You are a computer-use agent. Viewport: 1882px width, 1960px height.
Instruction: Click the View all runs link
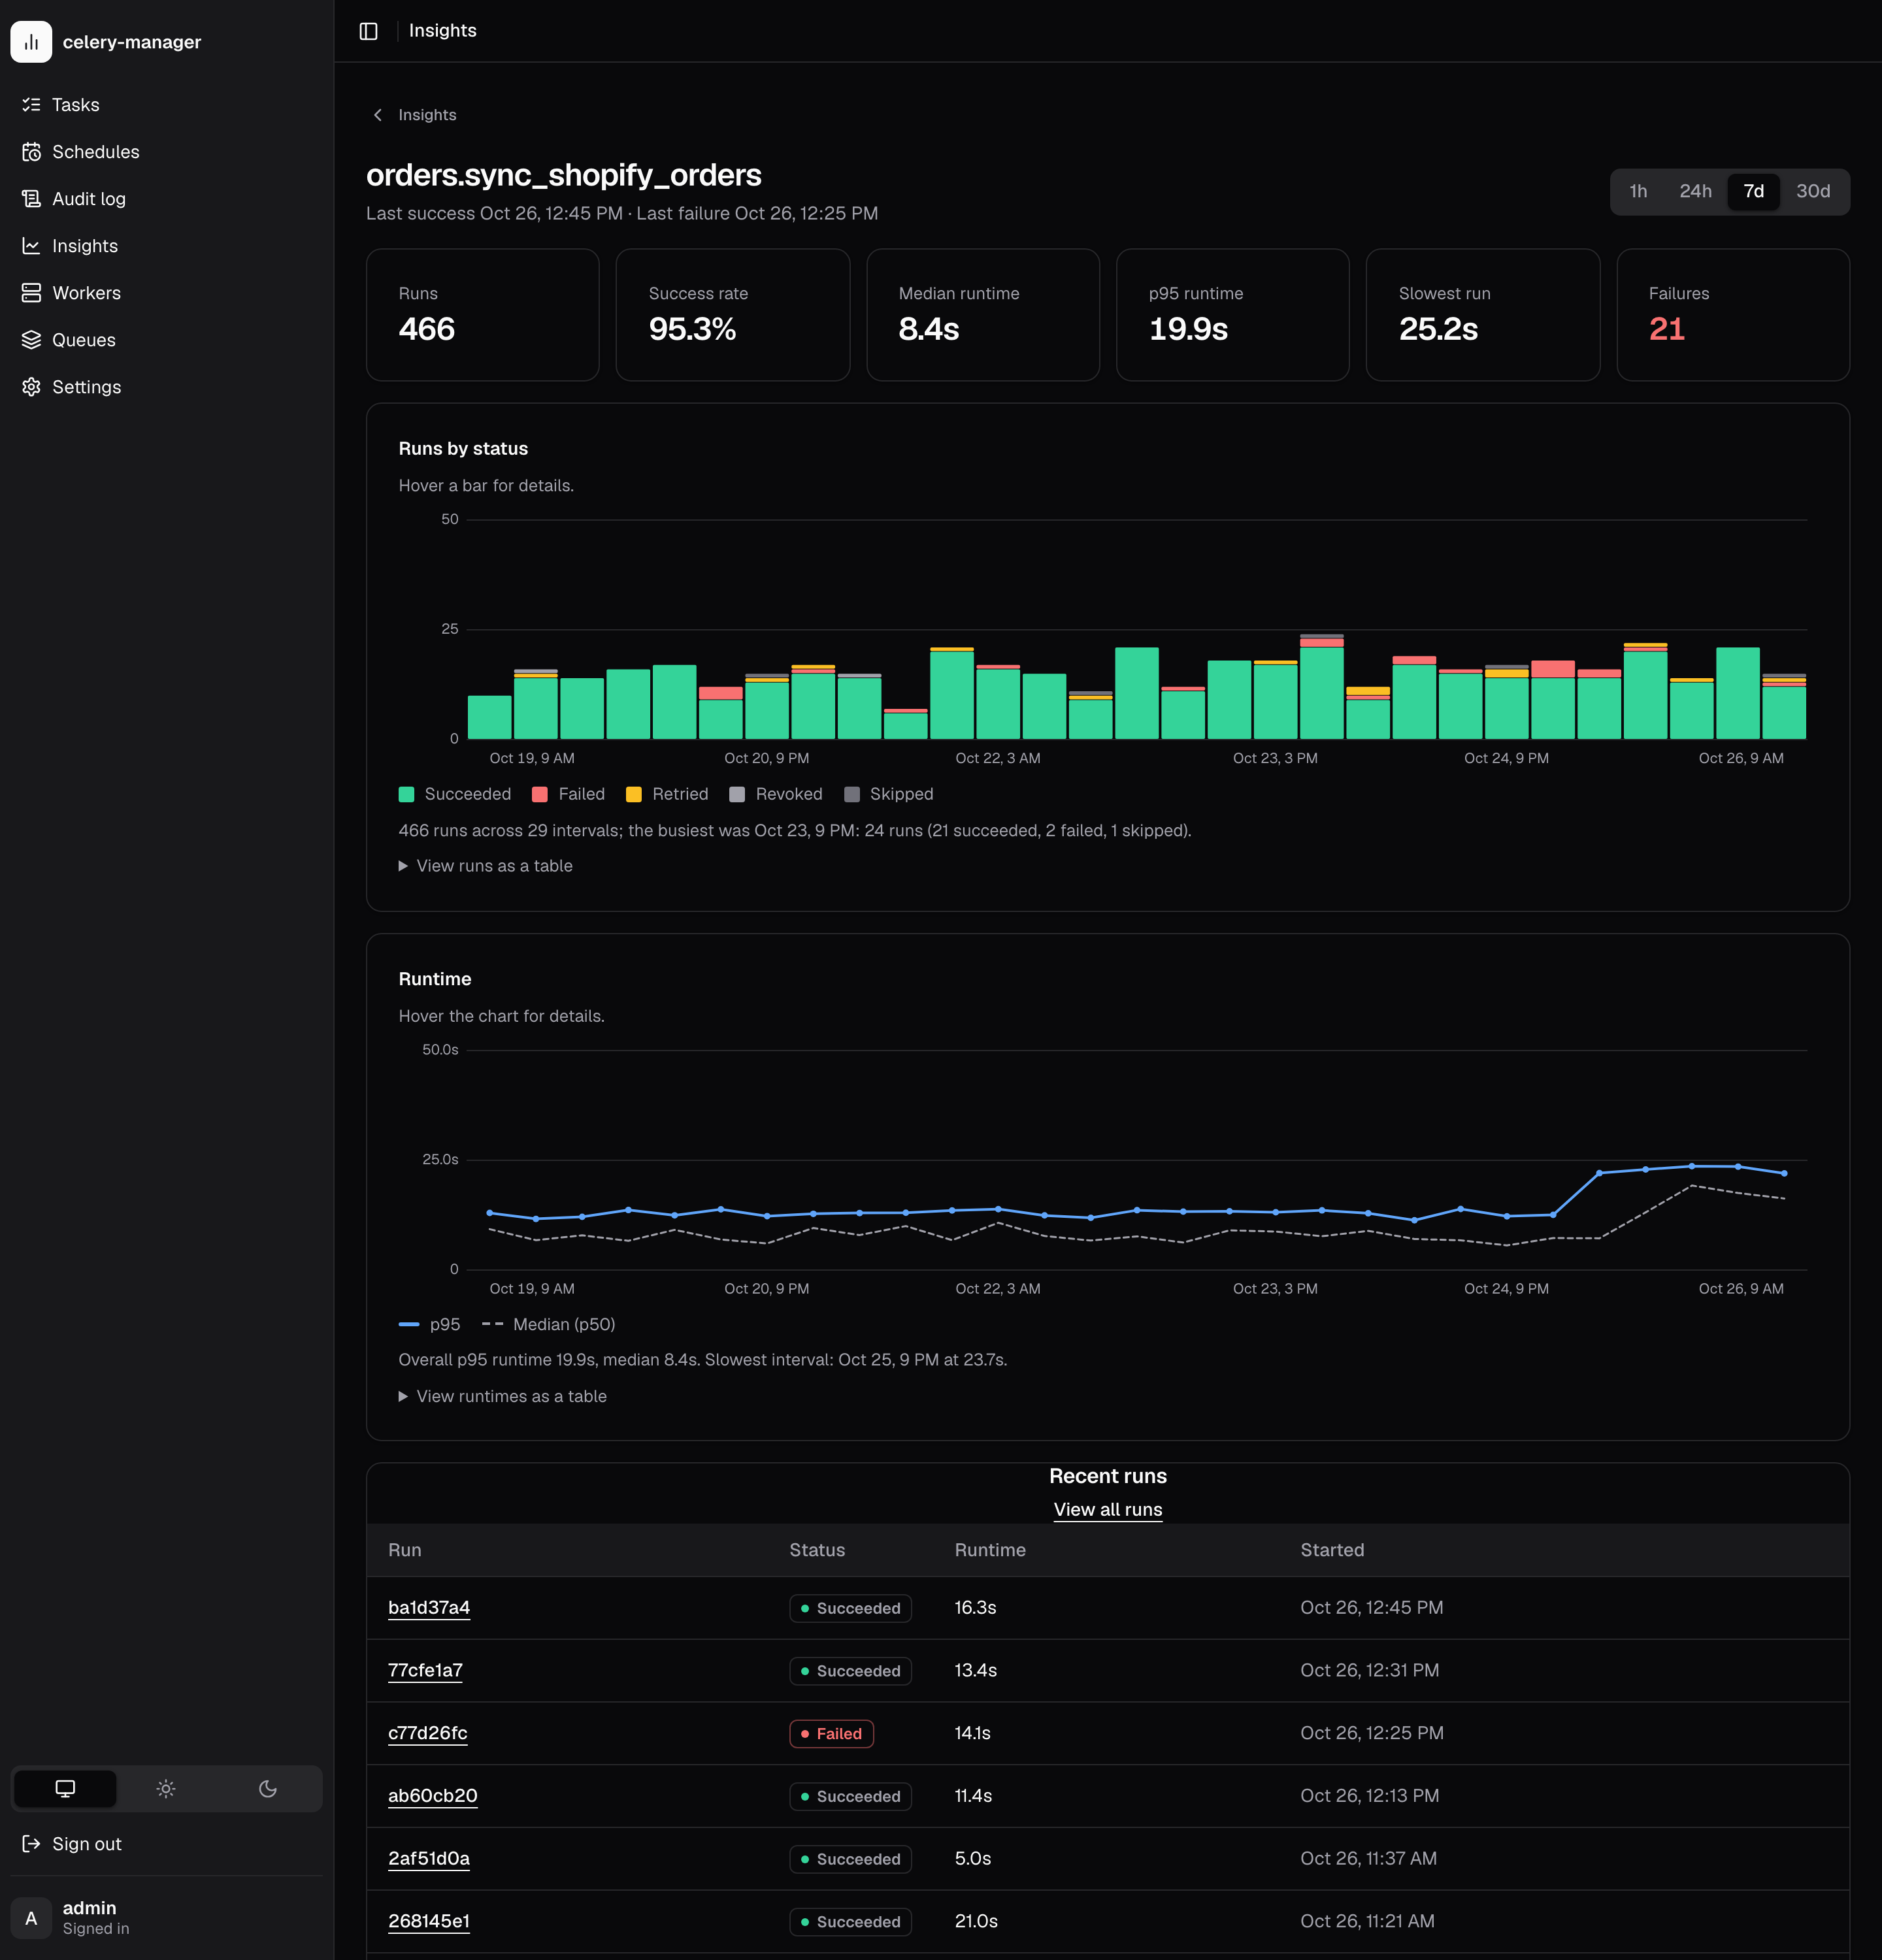click(1108, 1509)
